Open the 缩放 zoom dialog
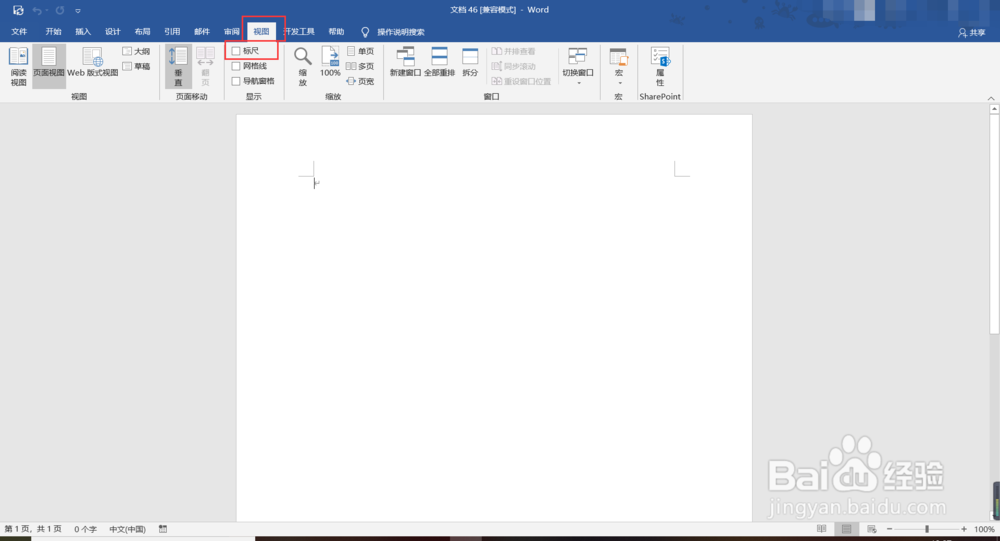1000x541 pixels. click(303, 66)
